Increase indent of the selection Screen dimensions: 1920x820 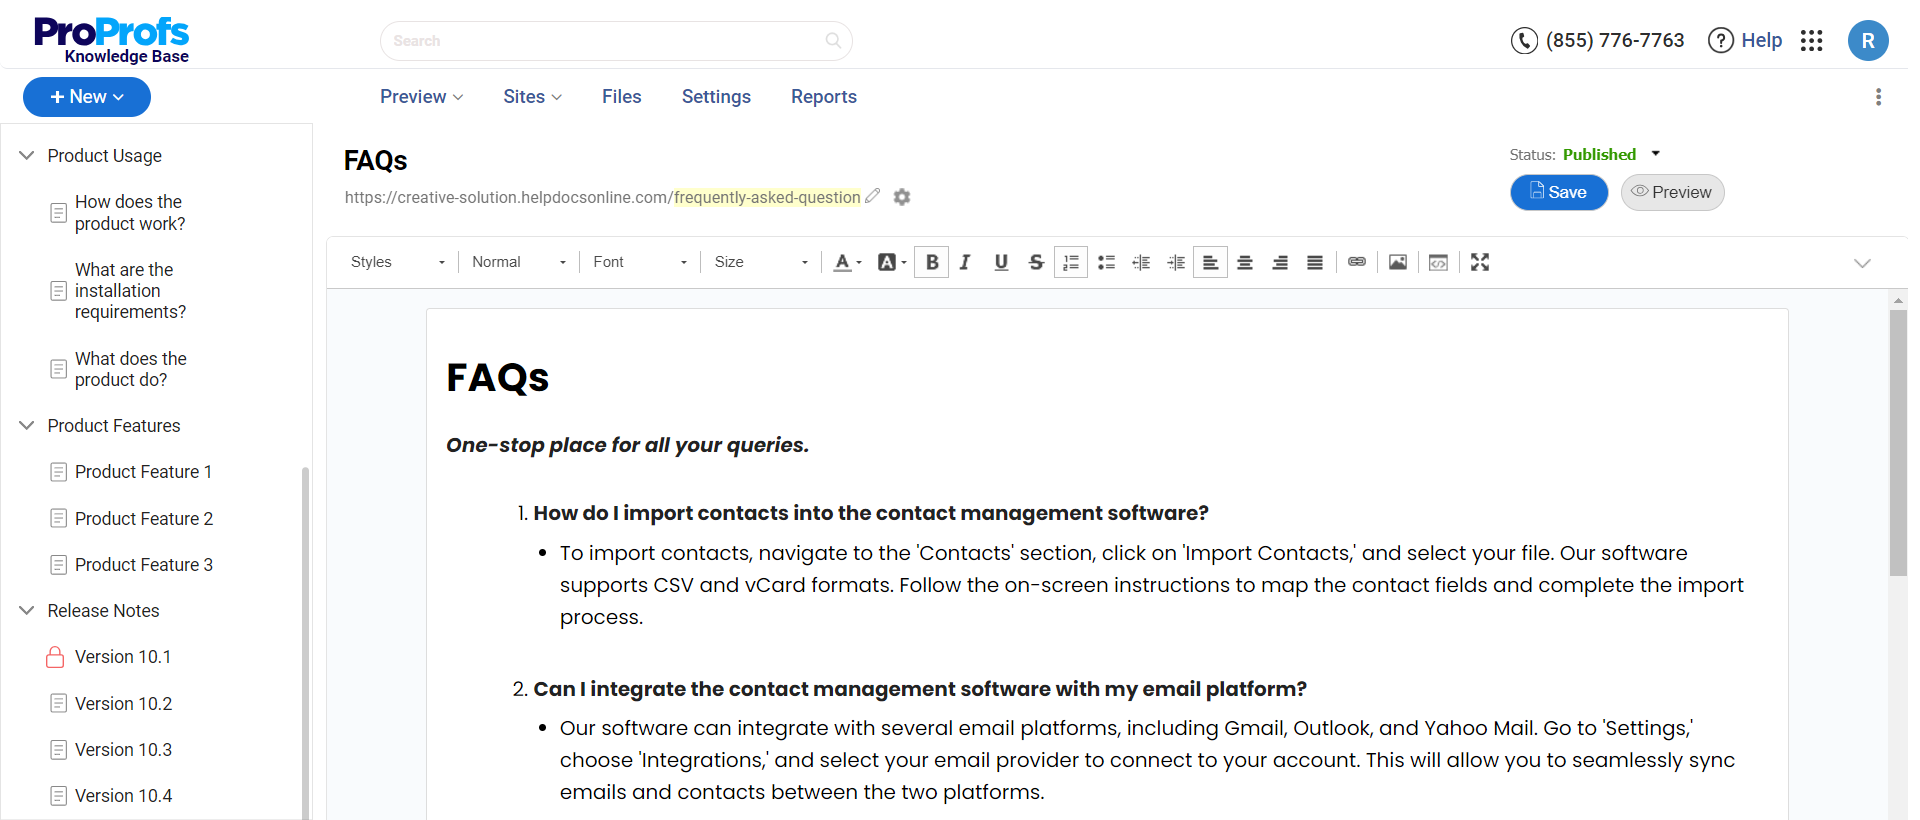(1176, 262)
